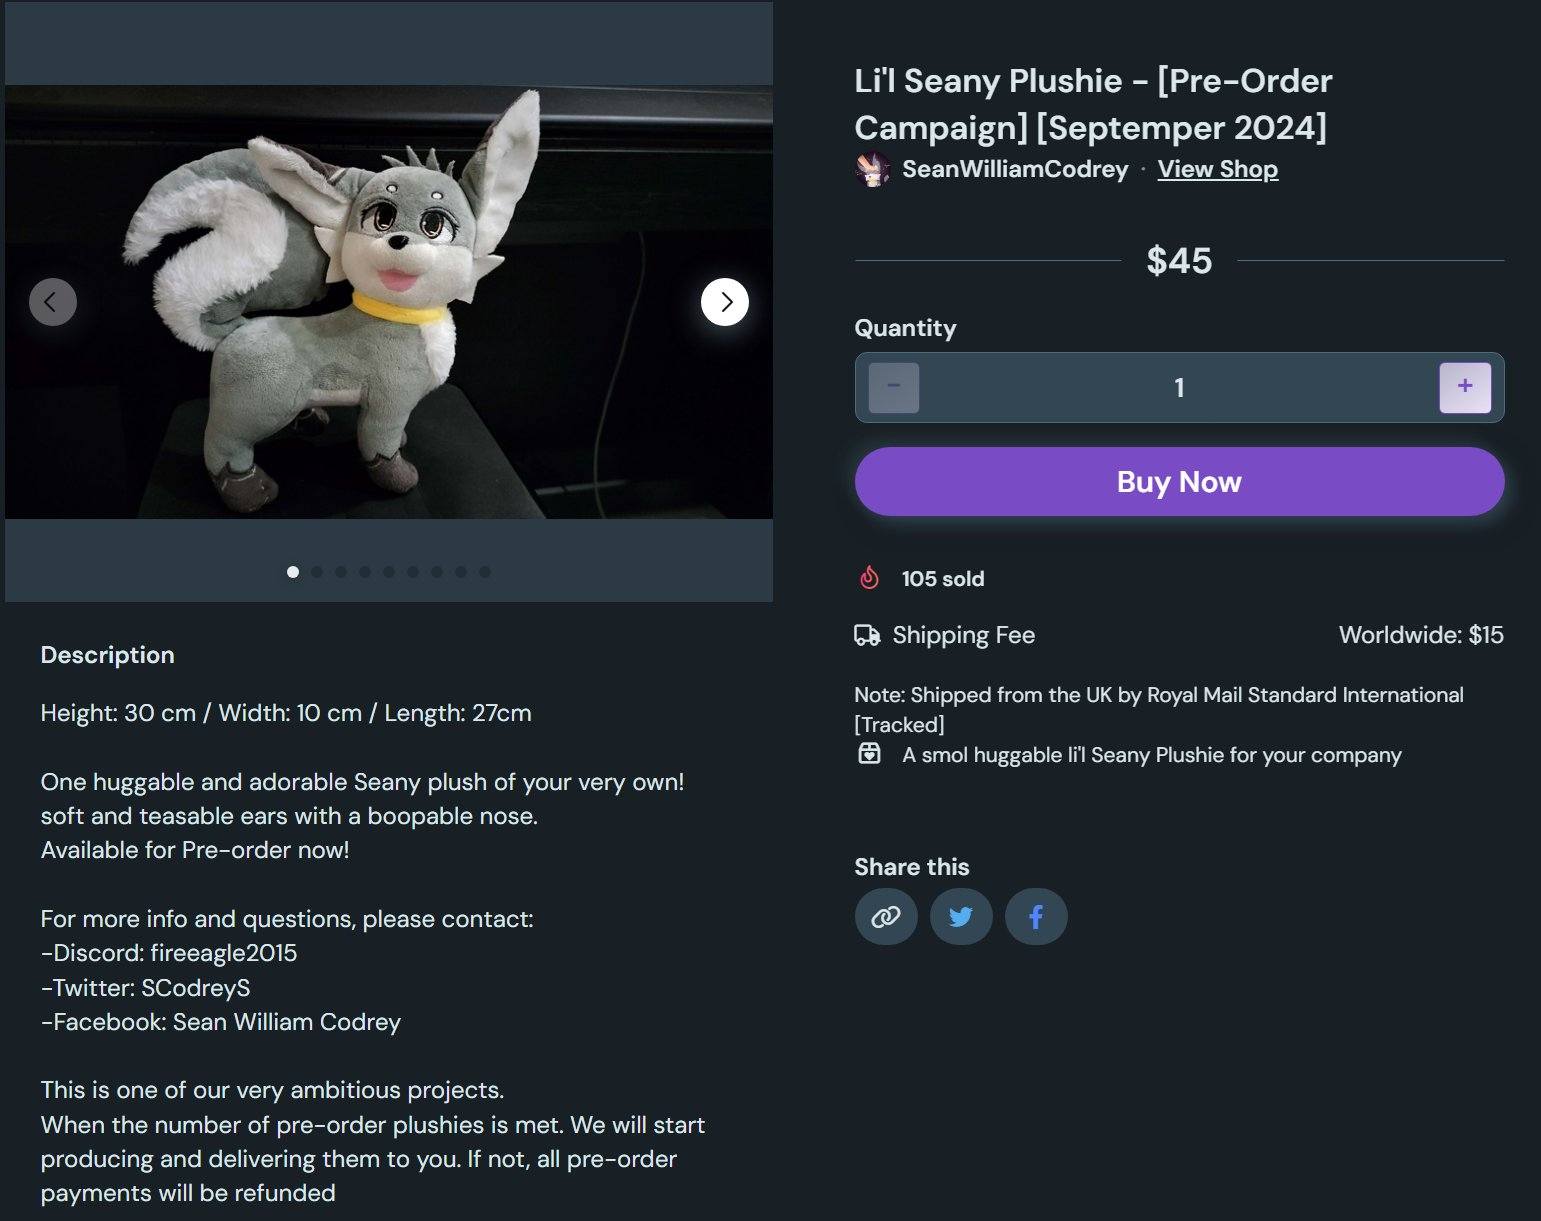Jump to the last carousel dot

coord(485,572)
